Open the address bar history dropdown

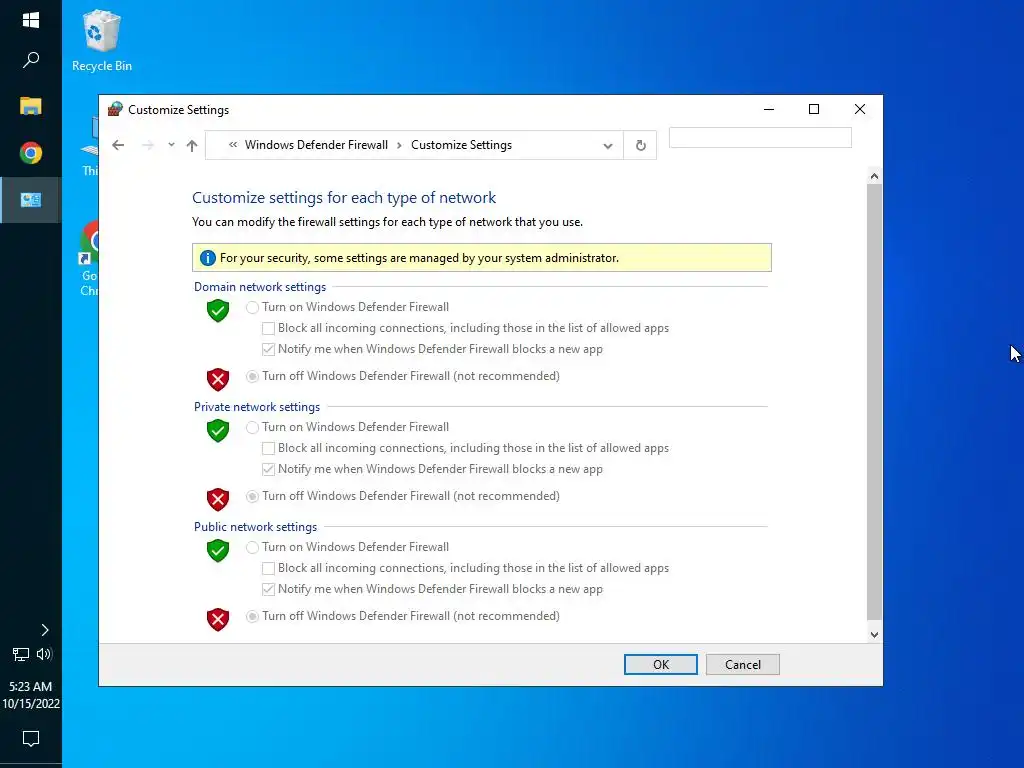coord(608,146)
